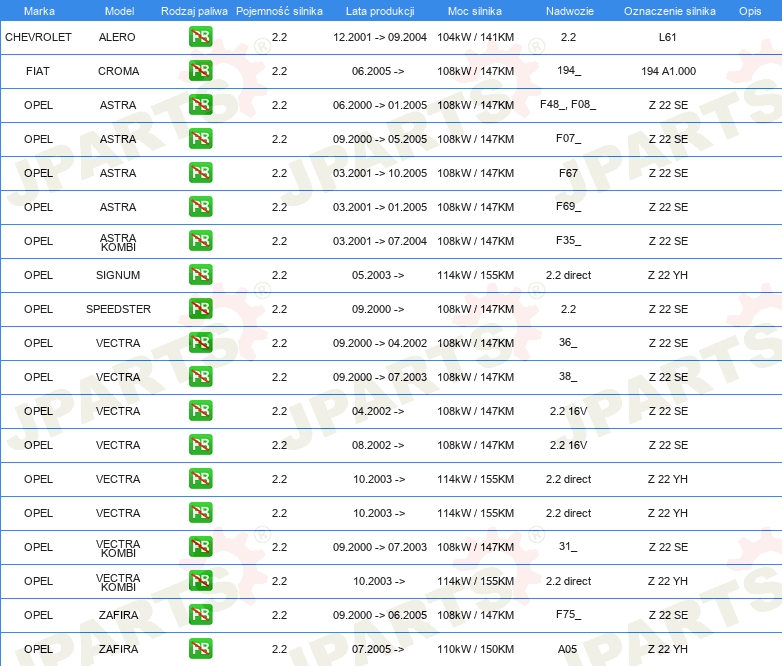Click the SPEEDSTER model cell
This screenshot has width=782, height=666.
pos(118,309)
